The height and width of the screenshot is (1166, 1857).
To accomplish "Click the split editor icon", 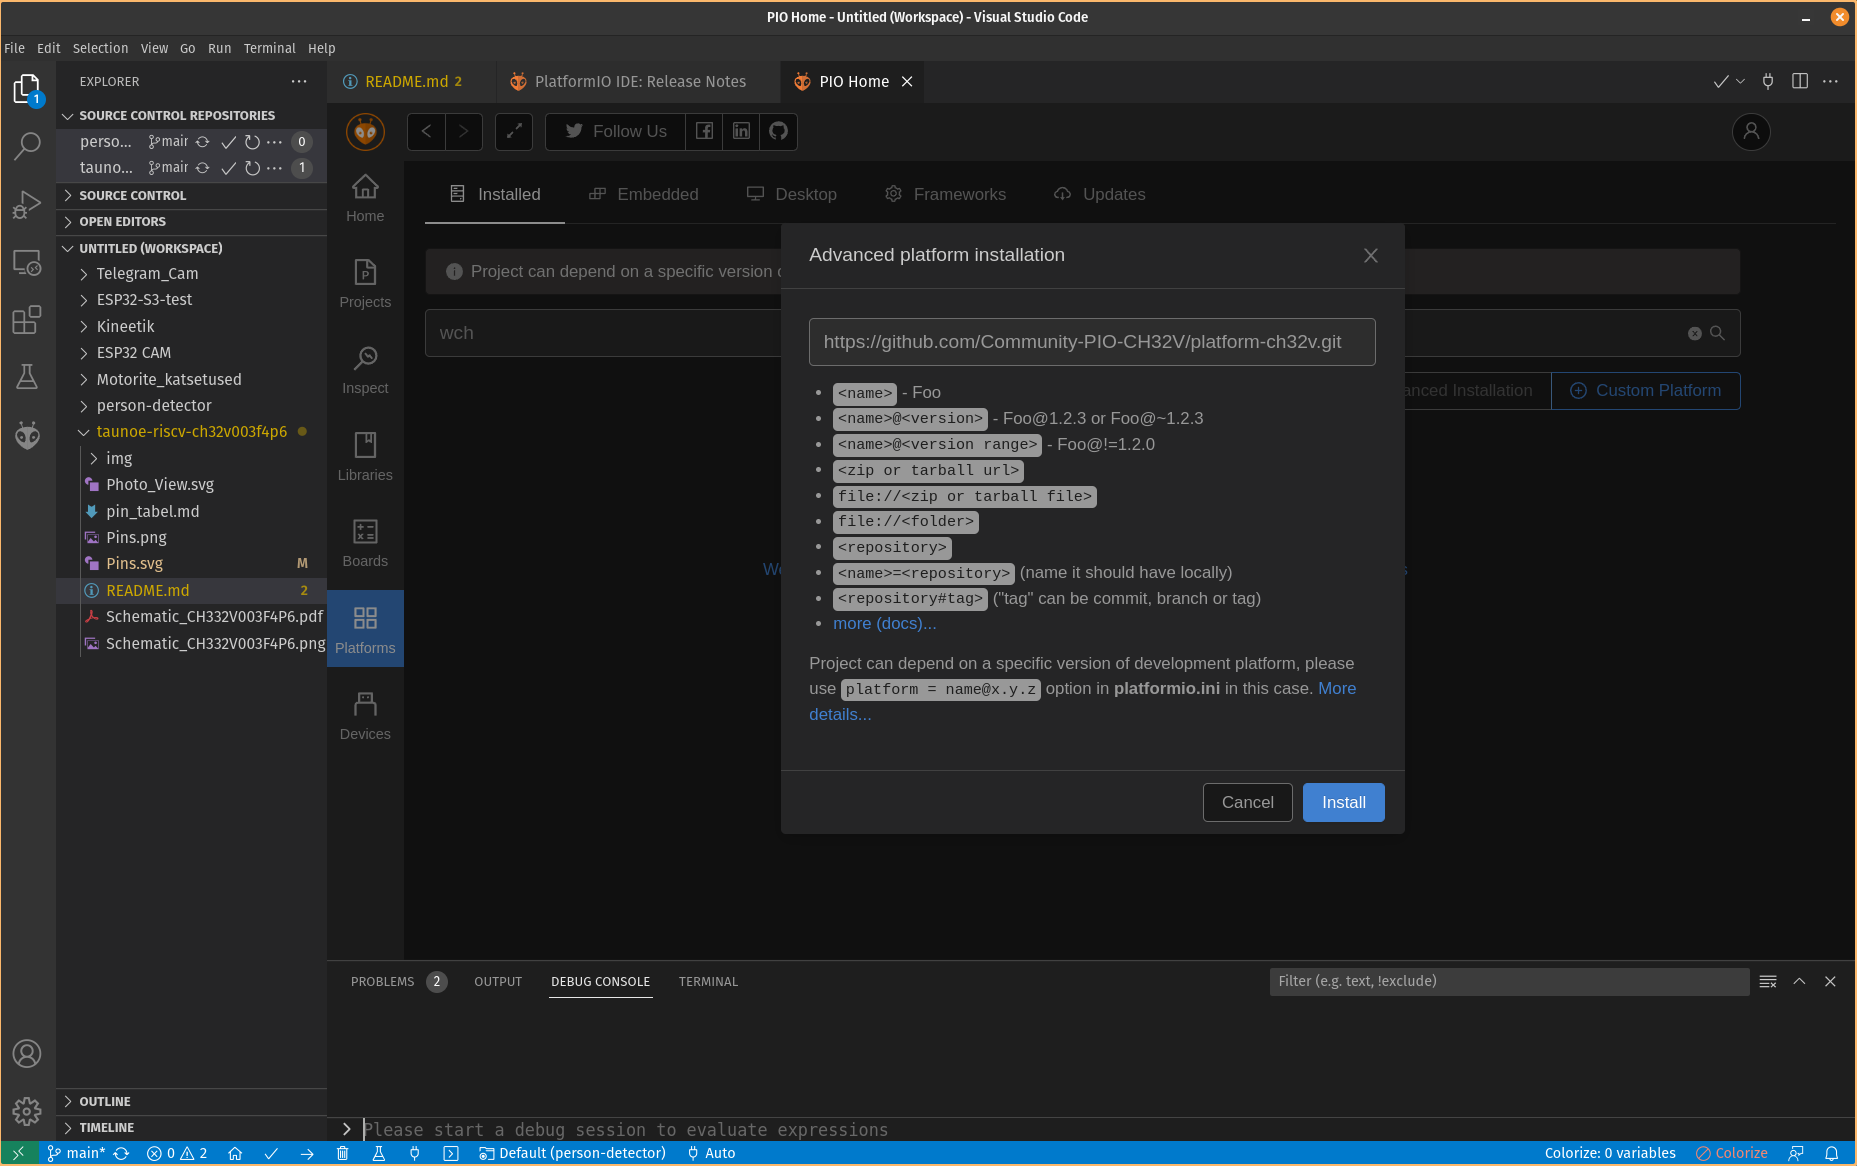I will point(1799,81).
